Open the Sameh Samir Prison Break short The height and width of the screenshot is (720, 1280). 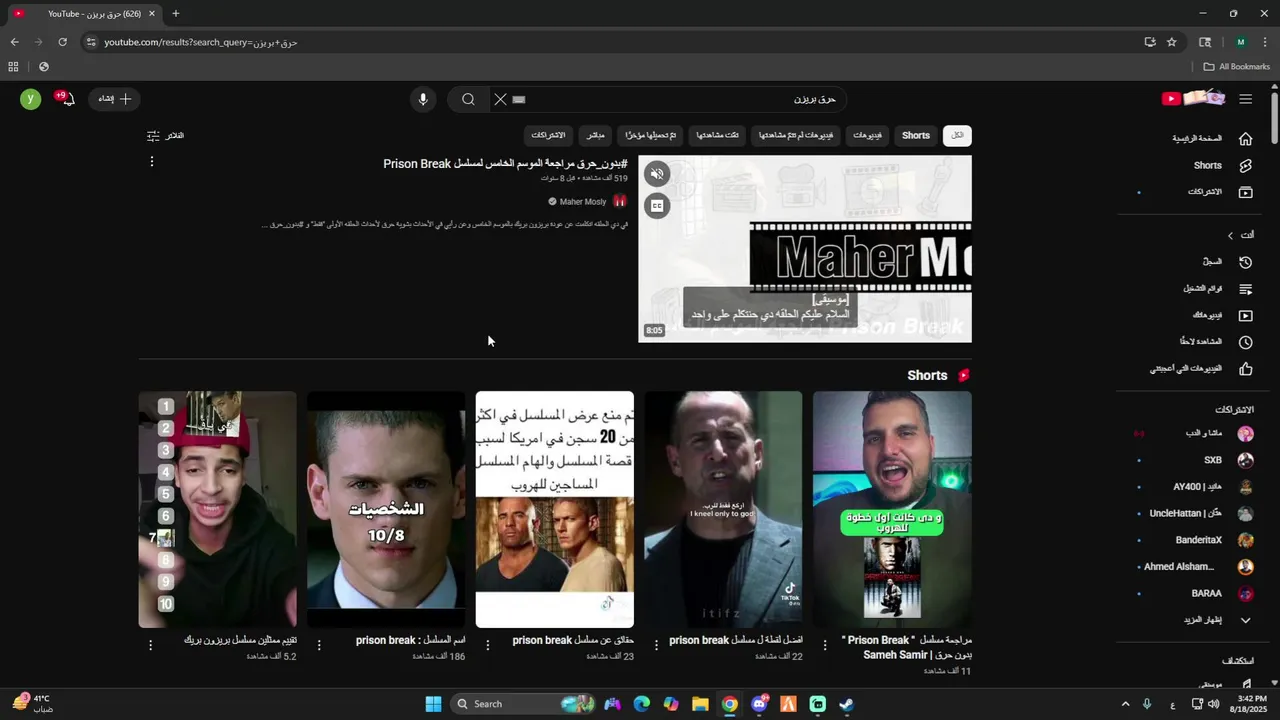(x=892, y=509)
